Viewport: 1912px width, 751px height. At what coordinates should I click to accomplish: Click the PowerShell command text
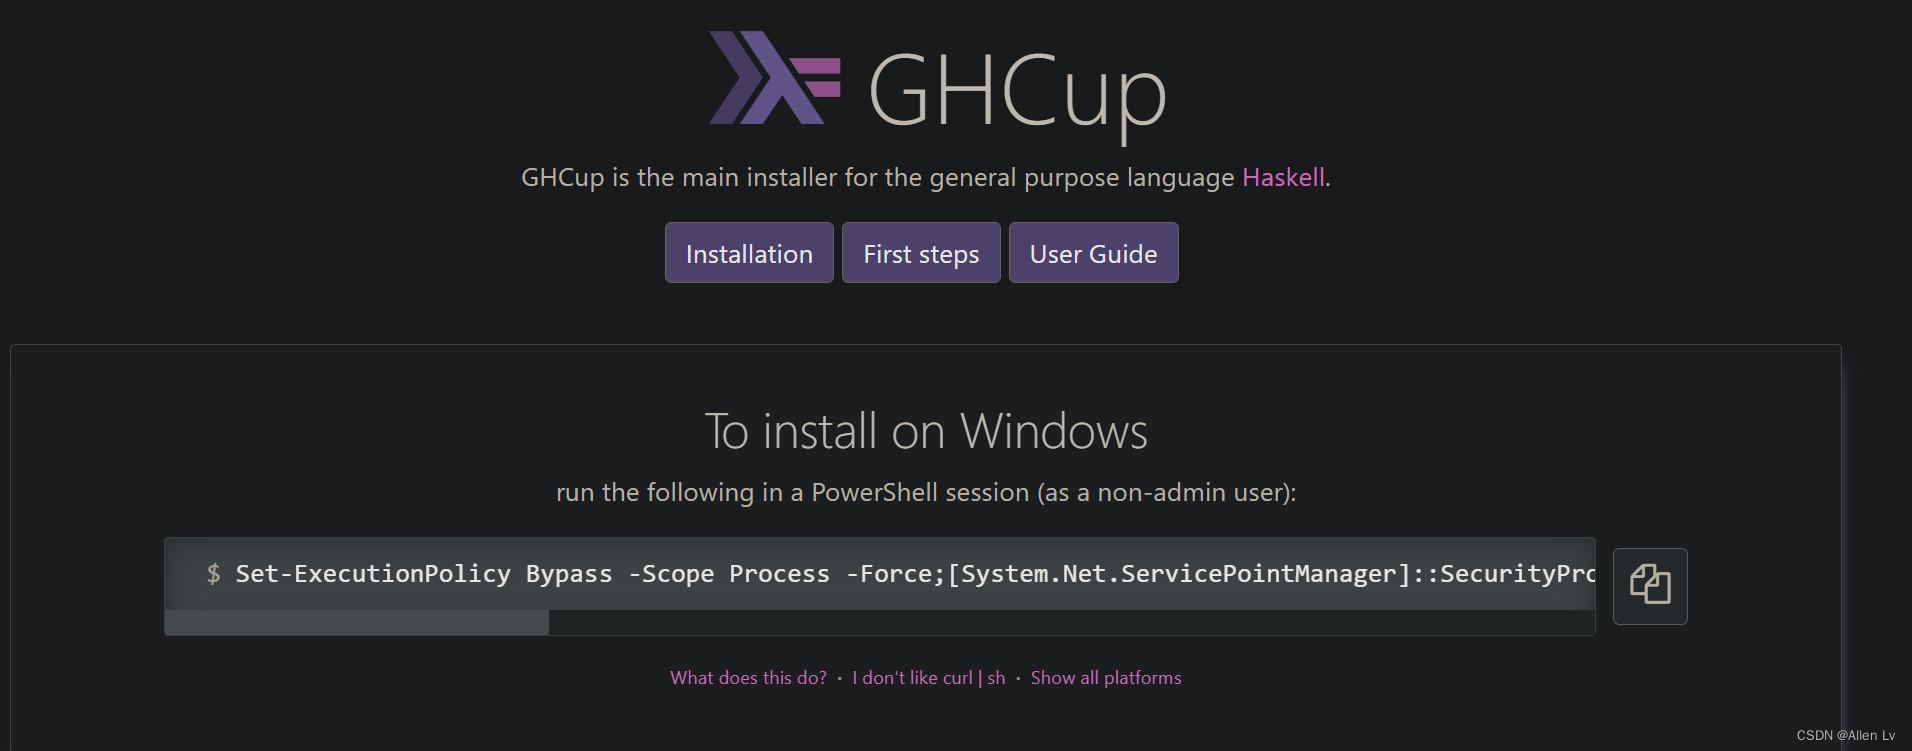click(915, 574)
